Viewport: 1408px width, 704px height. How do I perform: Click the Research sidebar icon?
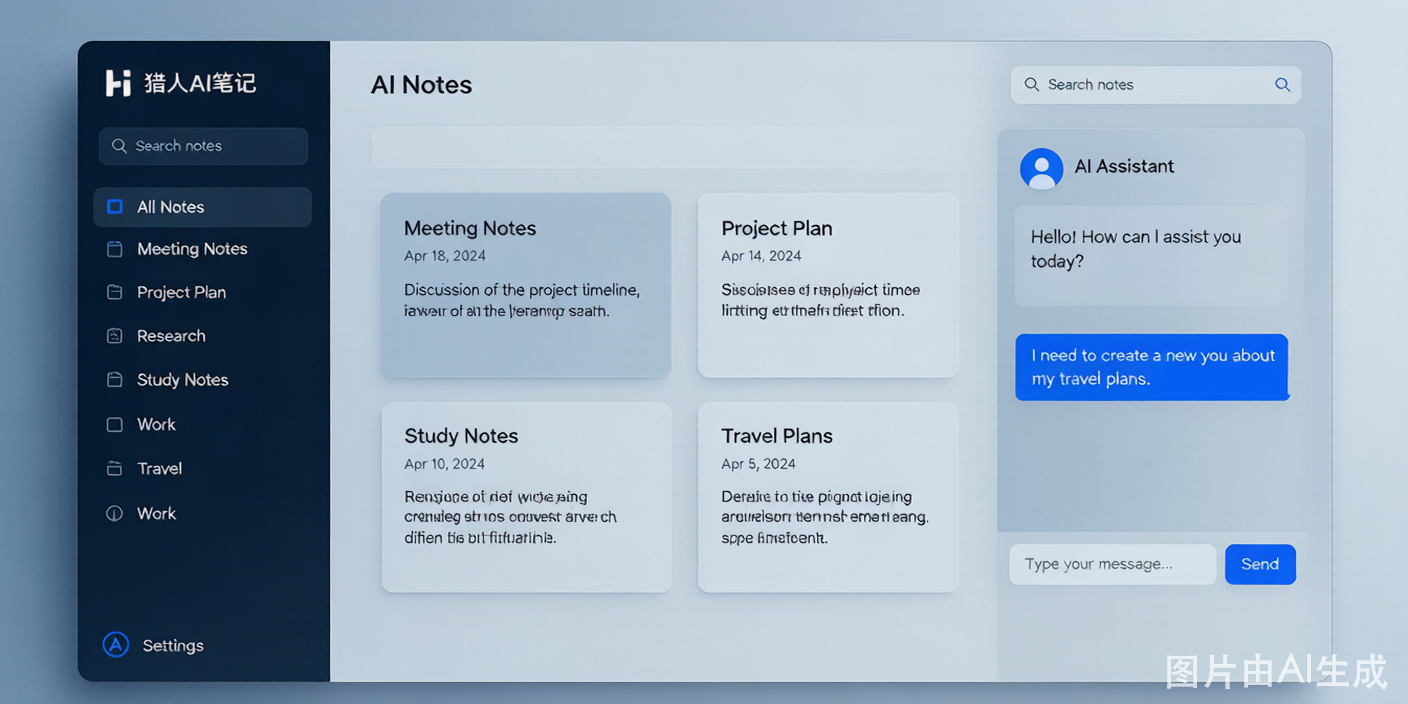pyautogui.click(x=115, y=336)
